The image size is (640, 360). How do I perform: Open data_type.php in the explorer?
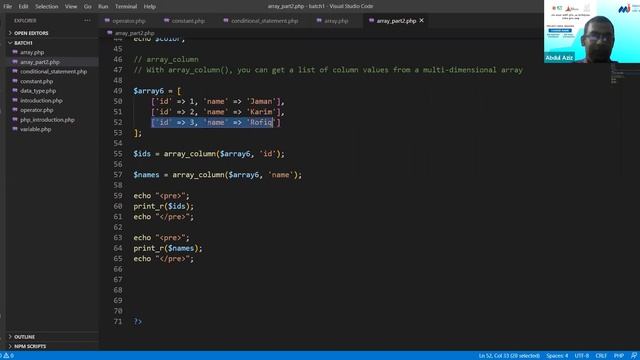coord(38,91)
